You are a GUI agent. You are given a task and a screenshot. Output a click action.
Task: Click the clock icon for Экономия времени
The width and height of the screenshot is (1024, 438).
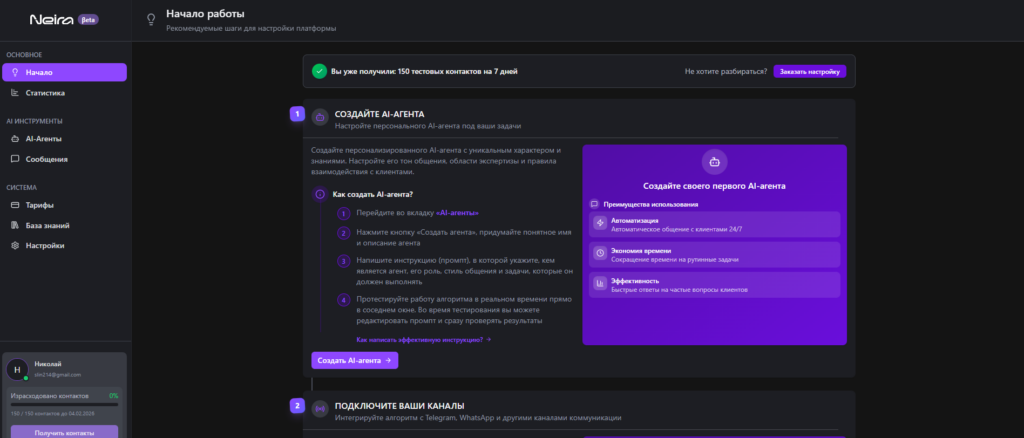600,254
